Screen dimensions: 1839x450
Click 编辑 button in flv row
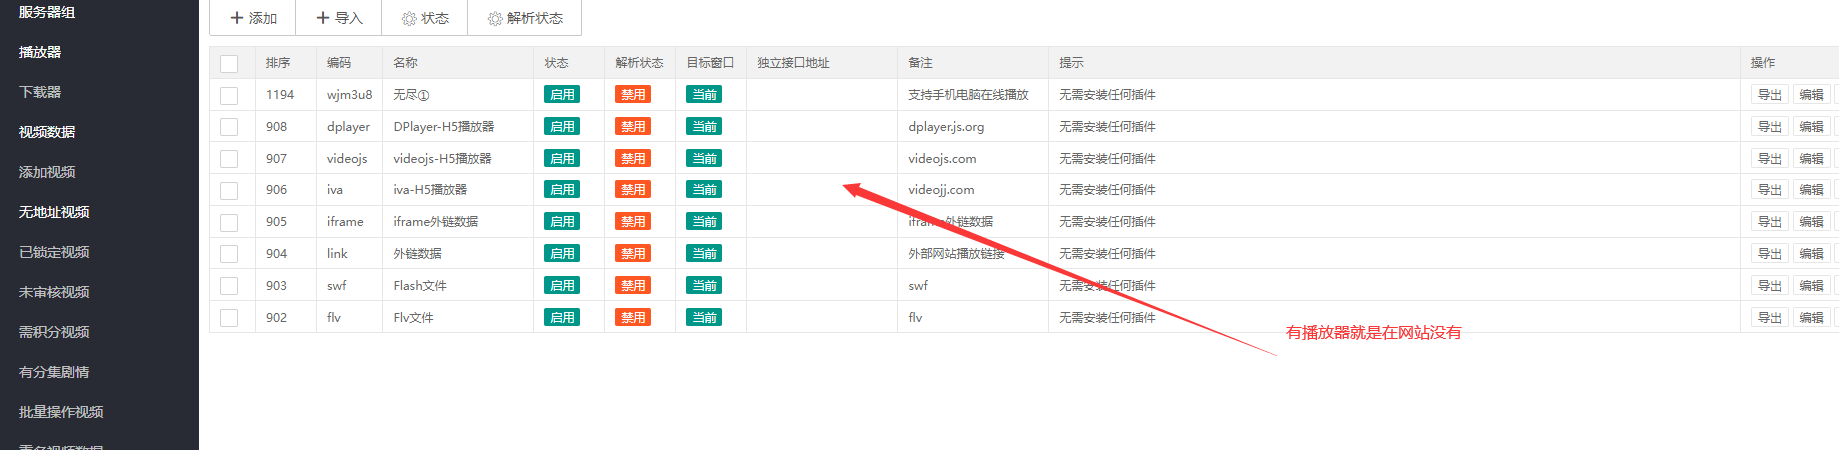point(1811,318)
